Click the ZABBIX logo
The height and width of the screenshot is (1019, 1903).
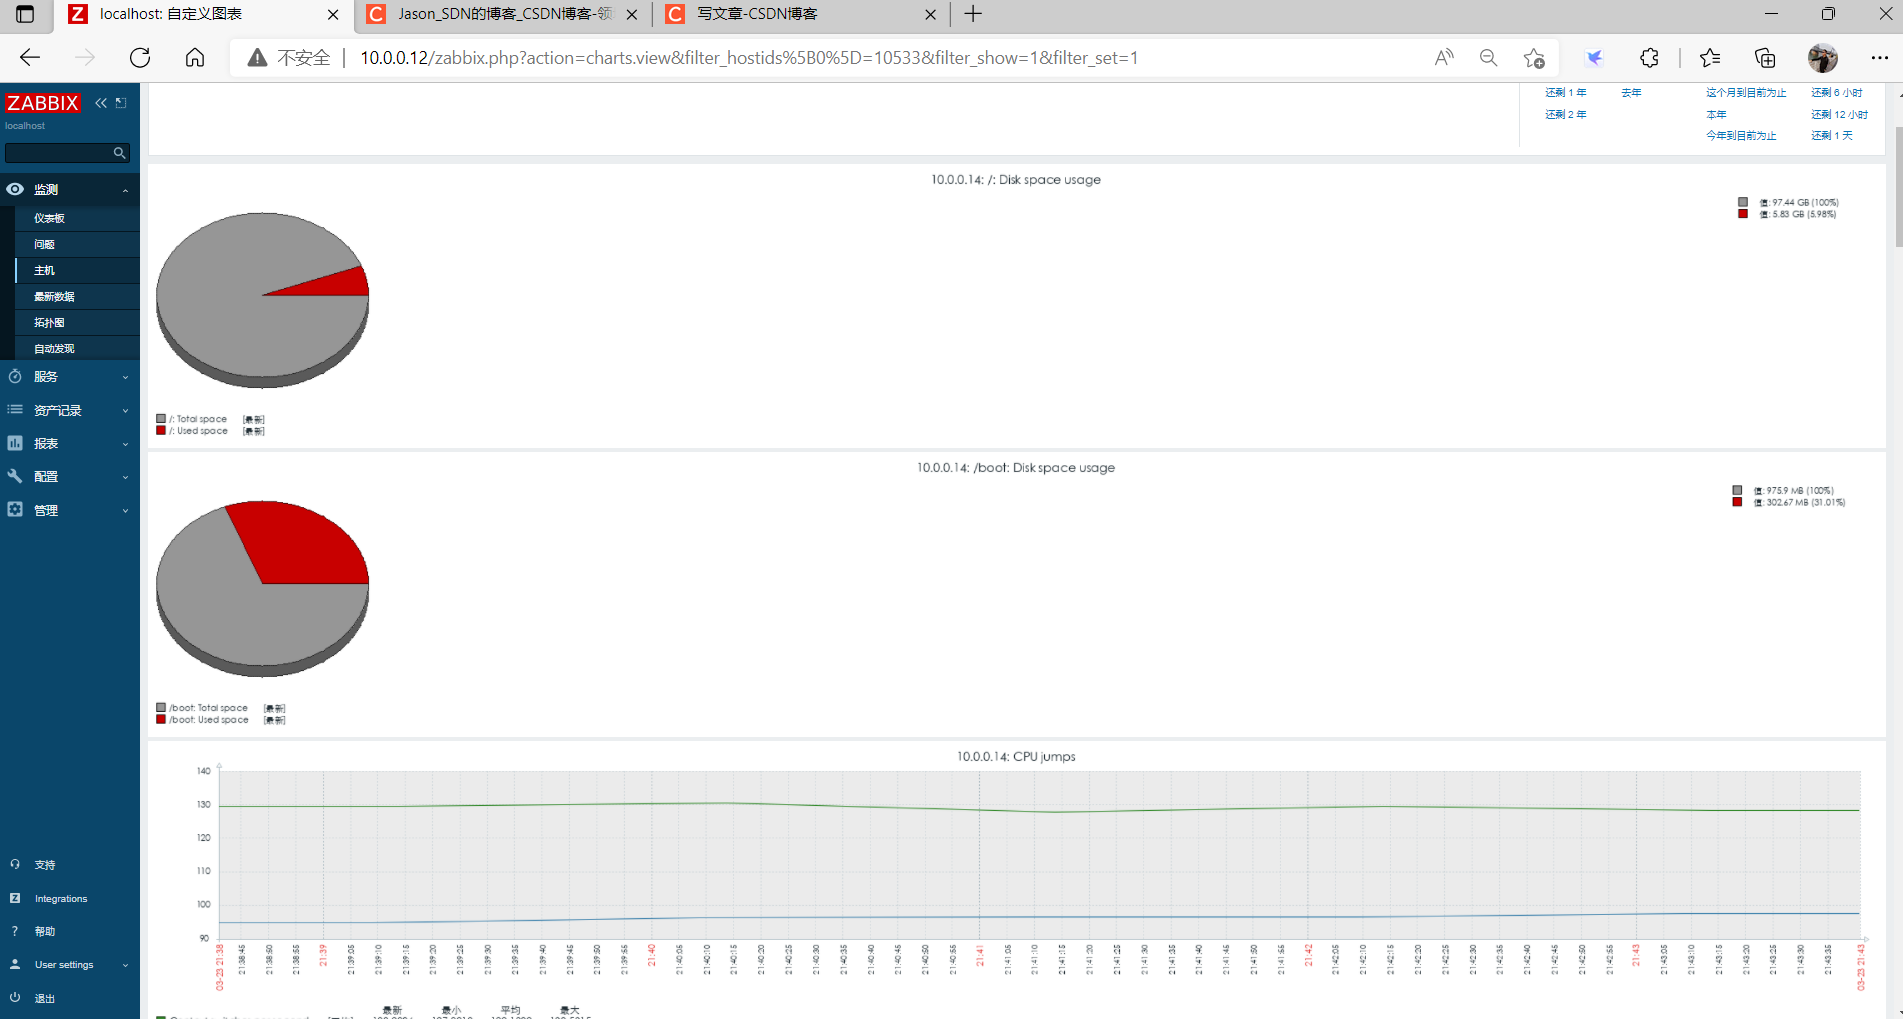[x=43, y=102]
